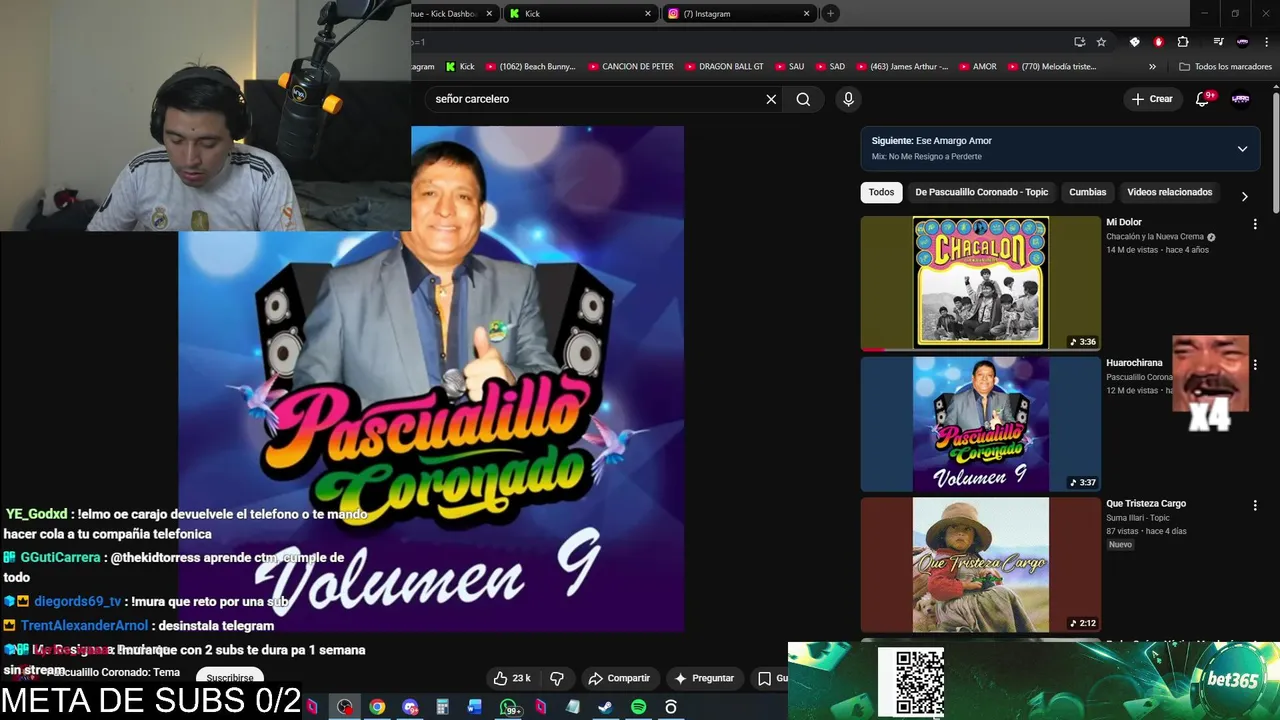
Task: Open Spotify from the taskbar
Action: click(x=638, y=707)
